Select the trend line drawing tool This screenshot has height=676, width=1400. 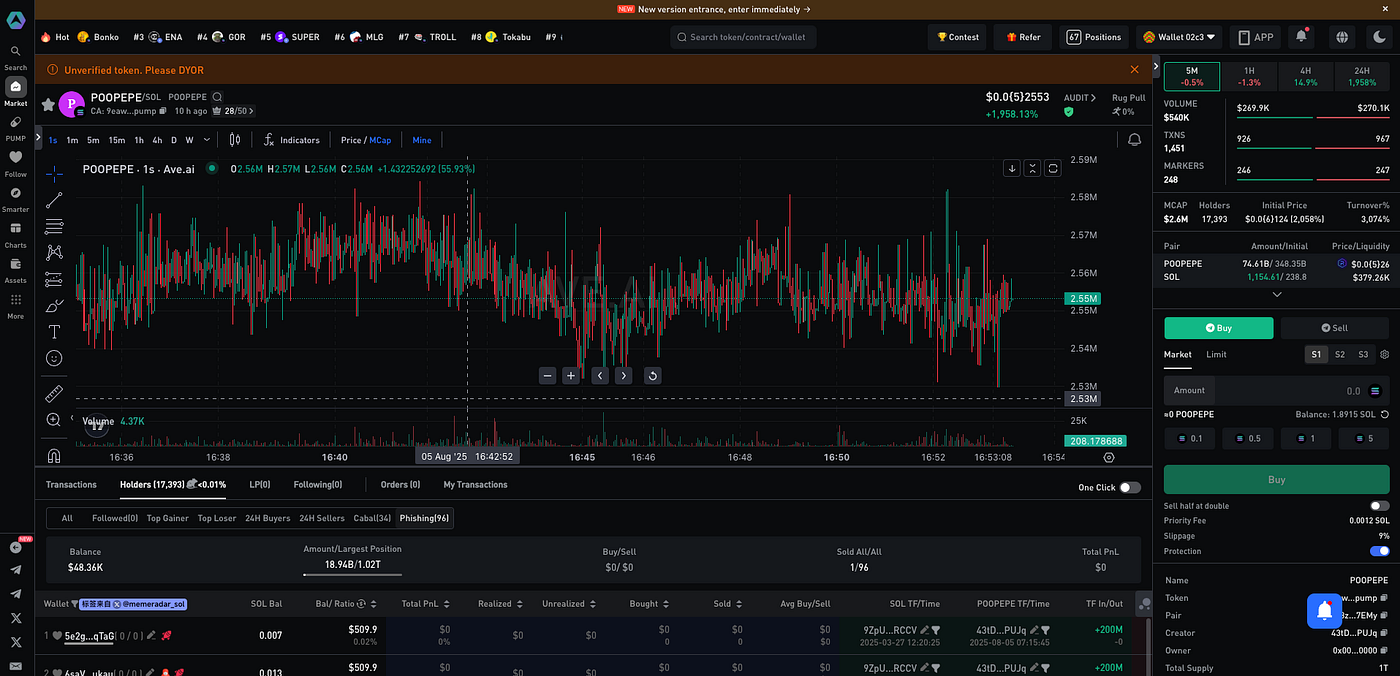54,200
